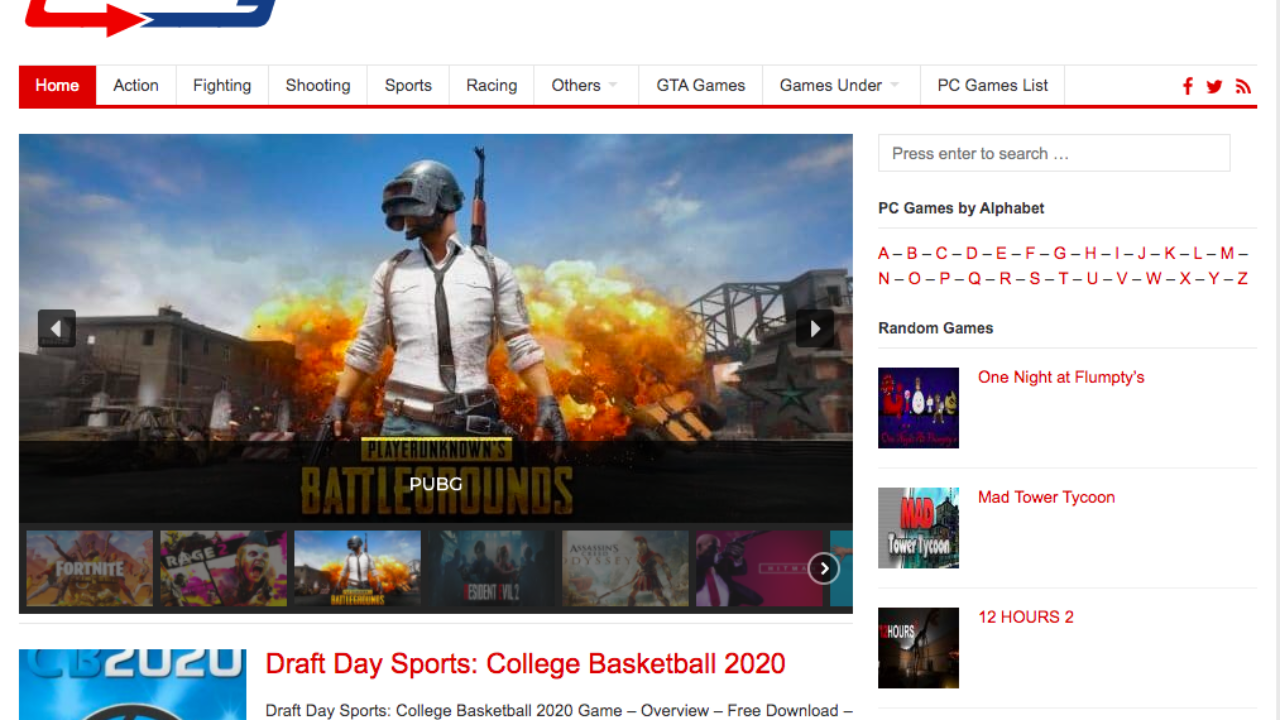
Task: Select the Hitman slider thumbnail
Action: coord(760,568)
